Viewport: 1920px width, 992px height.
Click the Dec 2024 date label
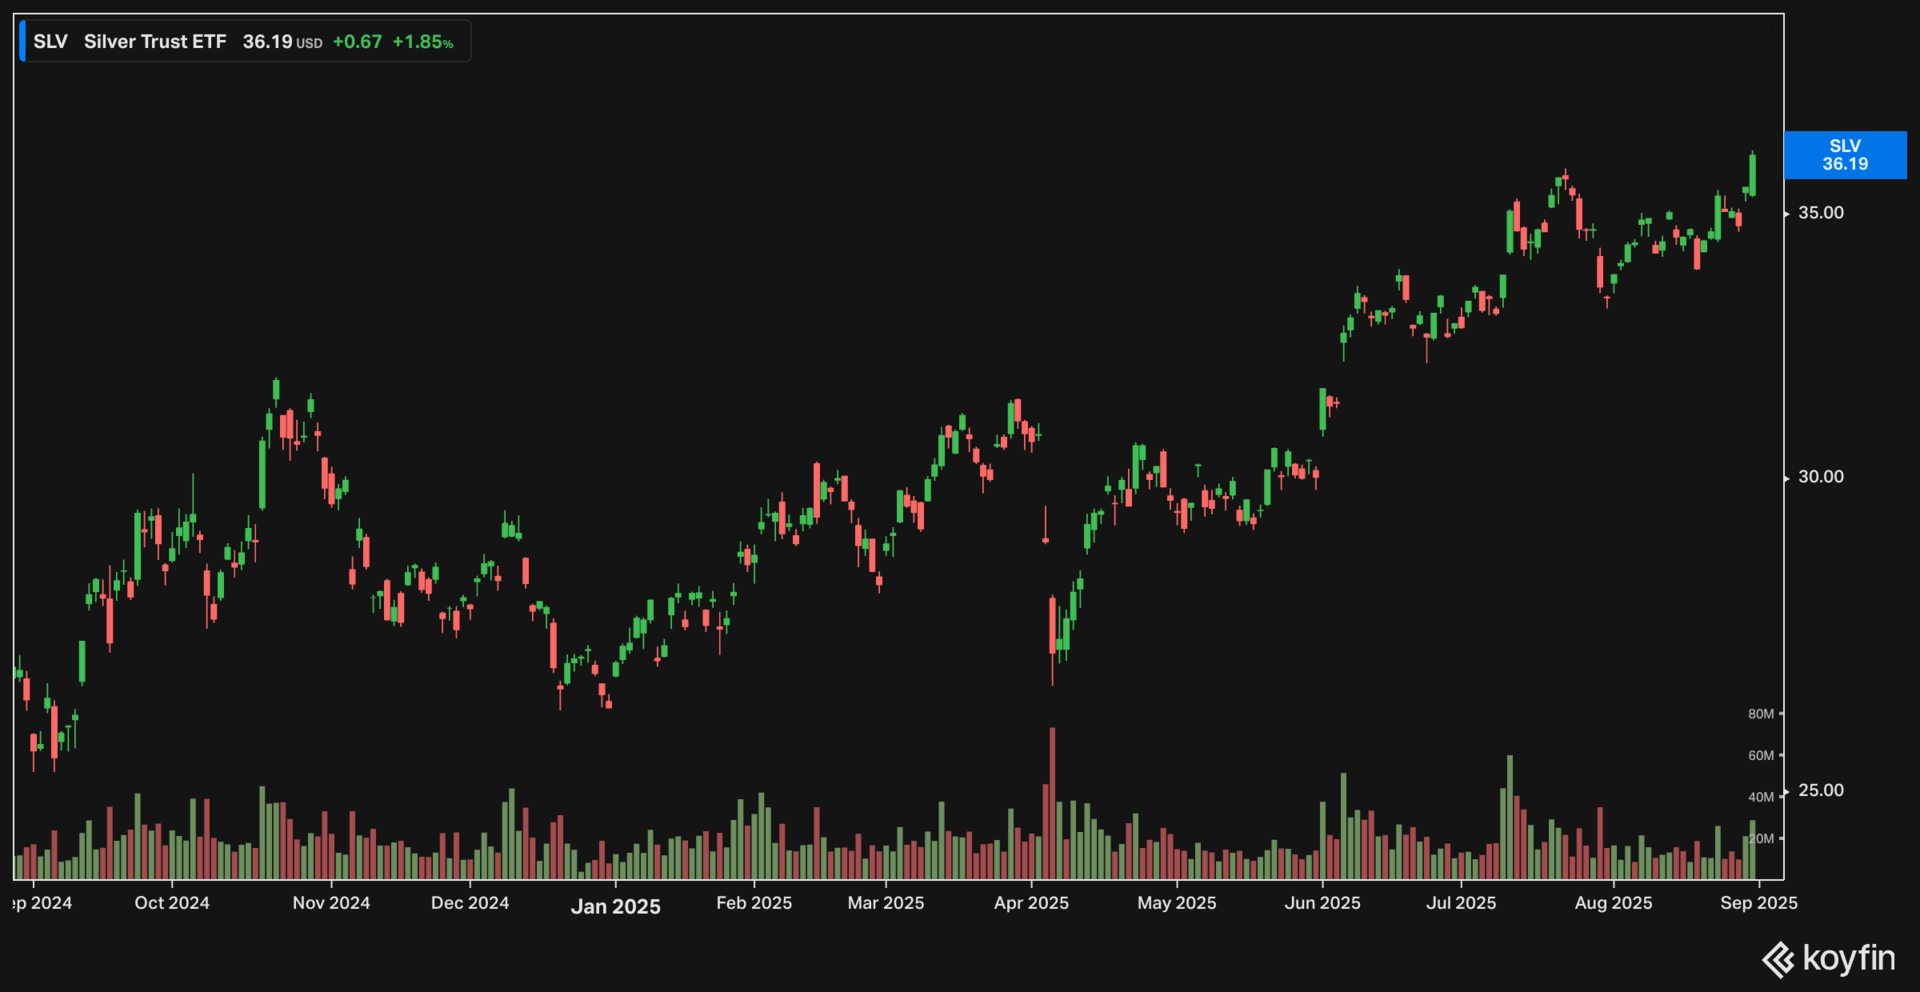pyautogui.click(x=470, y=903)
